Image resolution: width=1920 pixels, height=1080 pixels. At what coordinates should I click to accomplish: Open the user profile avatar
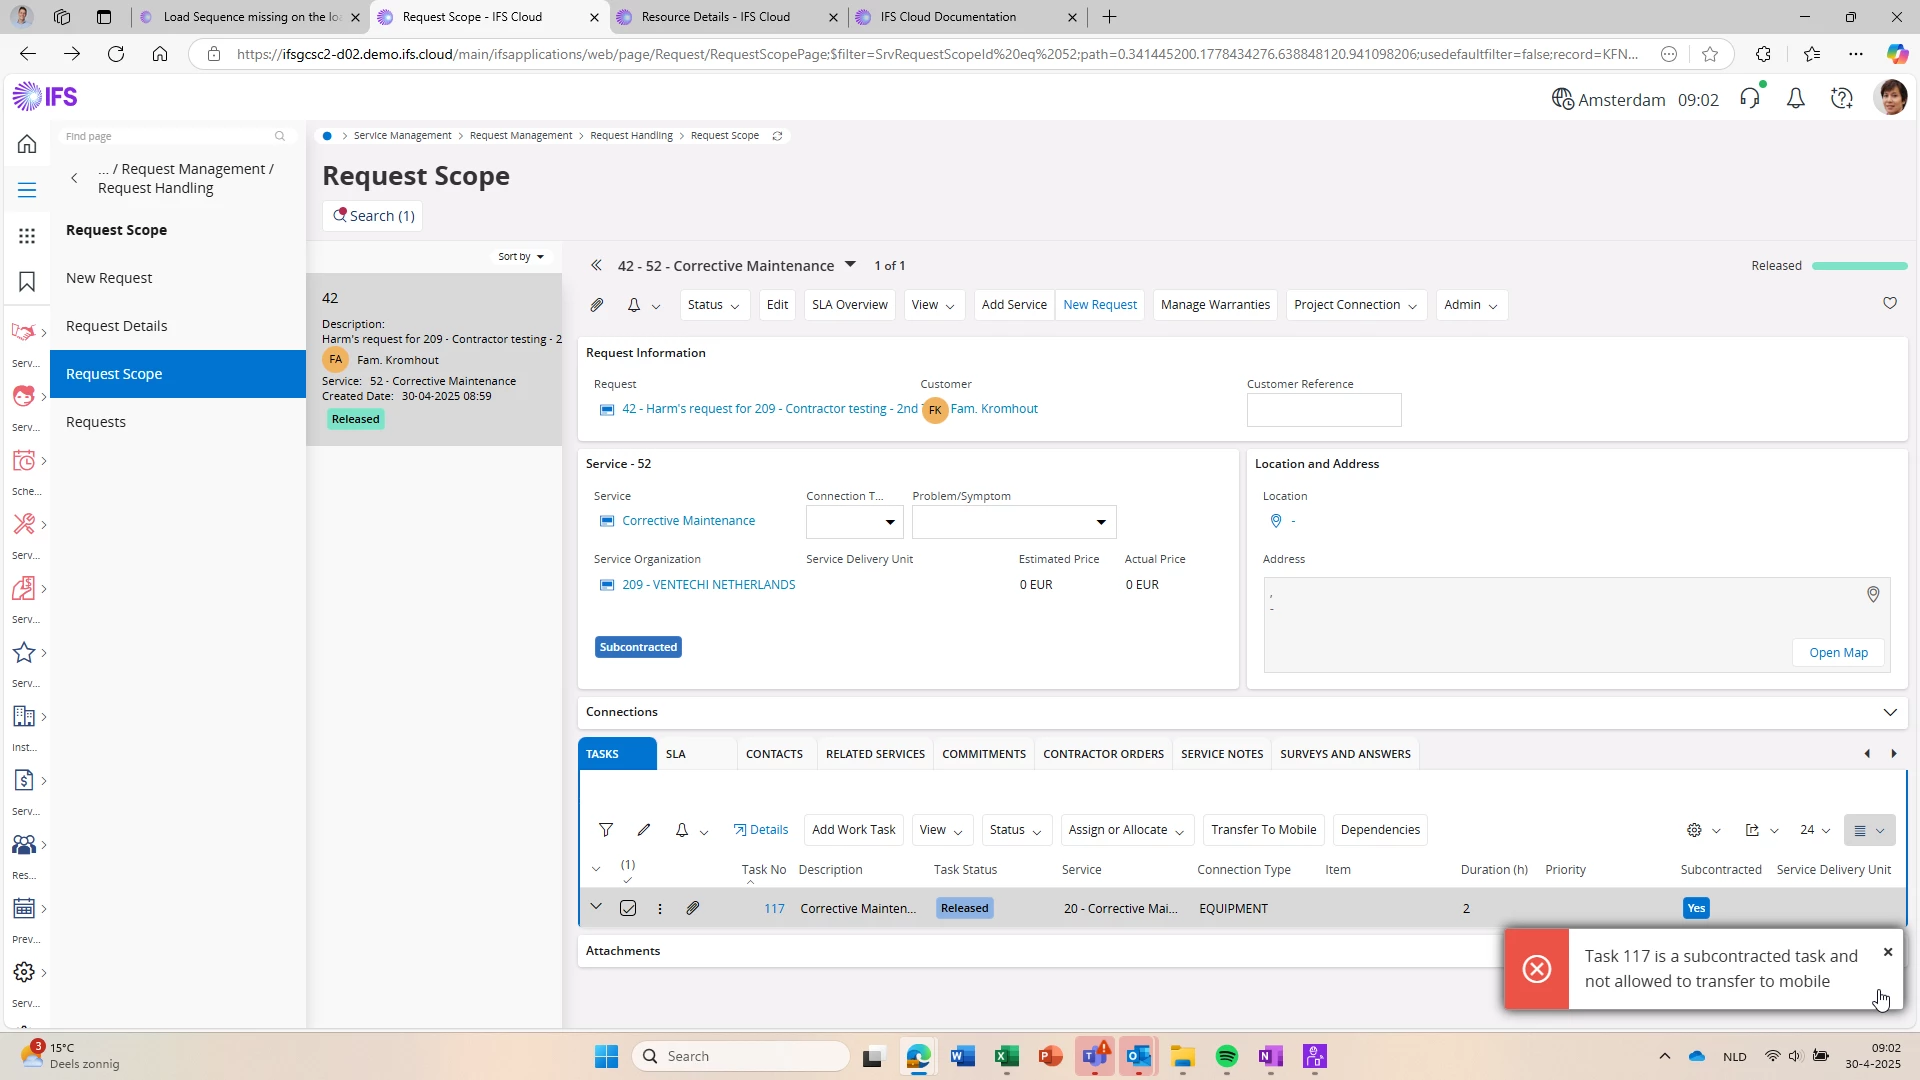[x=1891, y=98]
